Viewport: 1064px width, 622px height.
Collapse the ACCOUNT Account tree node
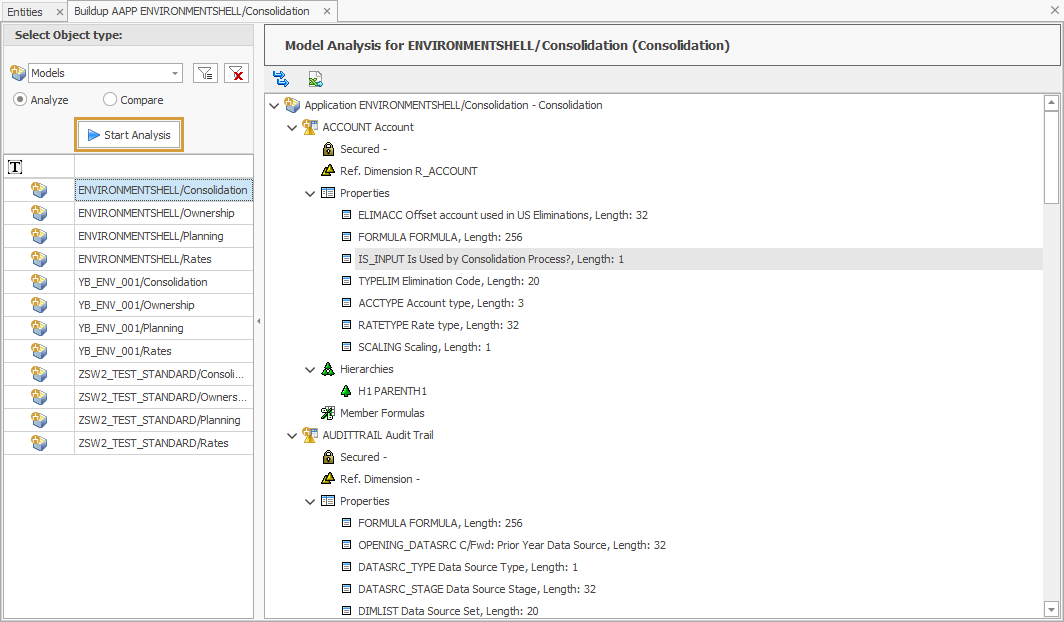click(292, 127)
